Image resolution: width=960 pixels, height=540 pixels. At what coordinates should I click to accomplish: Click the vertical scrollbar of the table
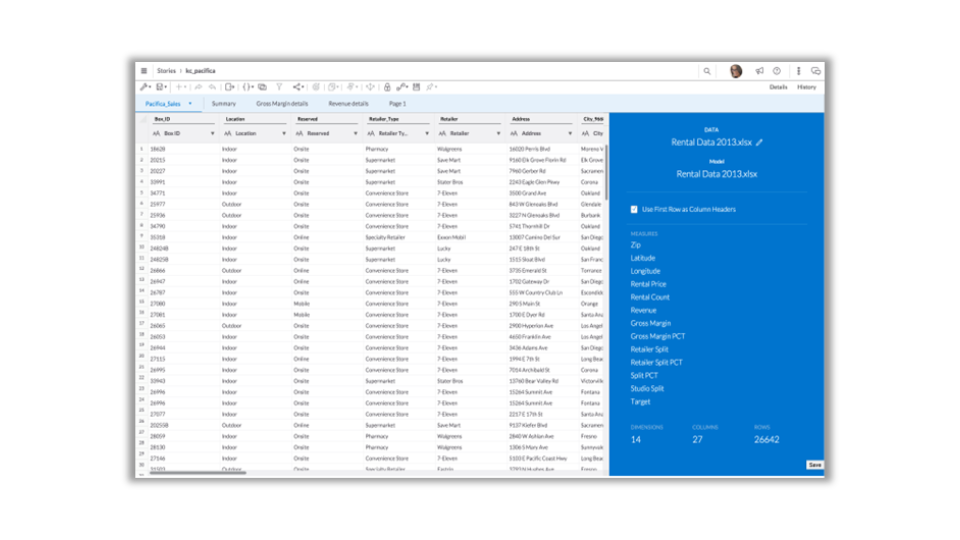[606, 172]
